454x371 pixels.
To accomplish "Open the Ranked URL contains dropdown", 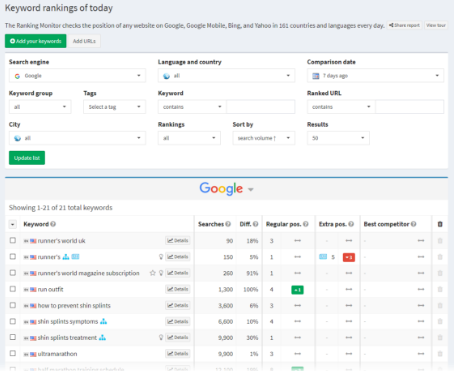I will point(341,107).
